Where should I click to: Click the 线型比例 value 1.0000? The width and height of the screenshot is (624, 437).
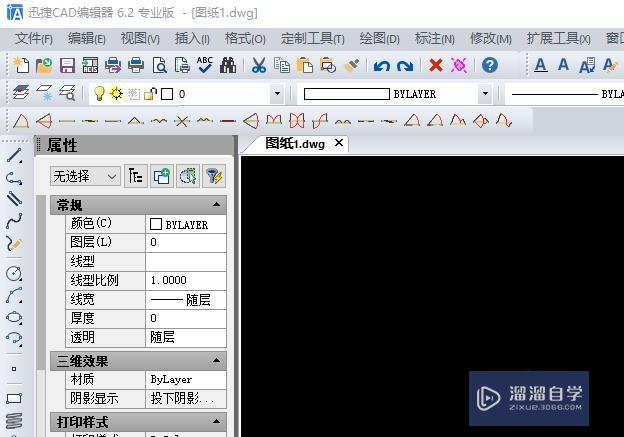186,280
